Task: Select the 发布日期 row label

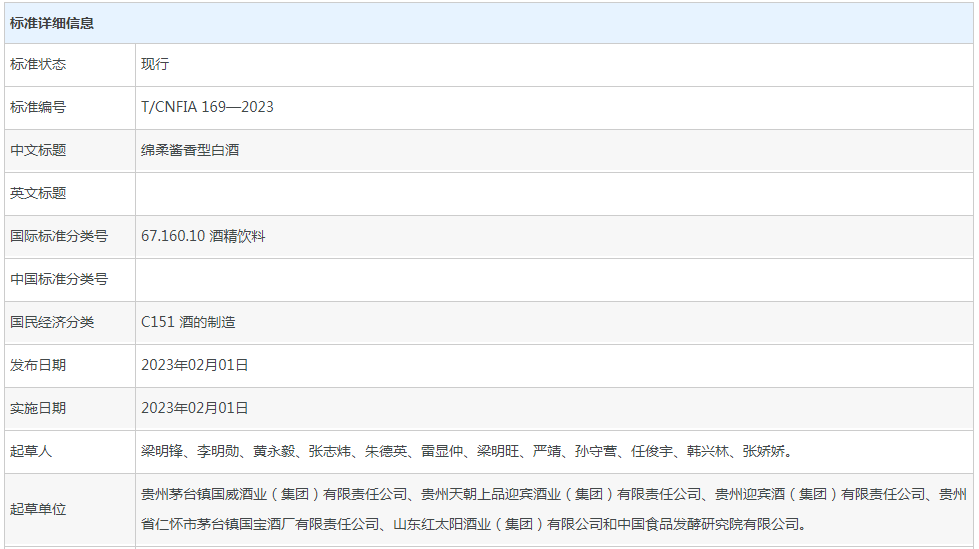Action: pyautogui.click(x=38, y=365)
